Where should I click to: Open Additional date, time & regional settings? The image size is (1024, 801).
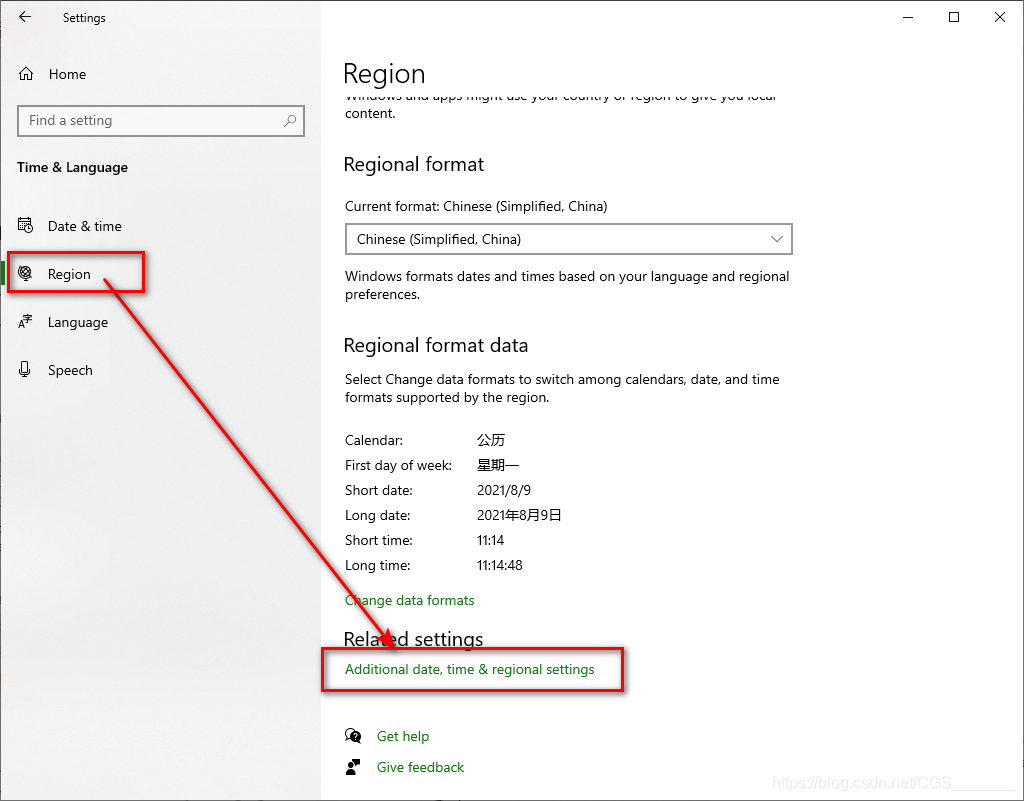pos(472,669)
